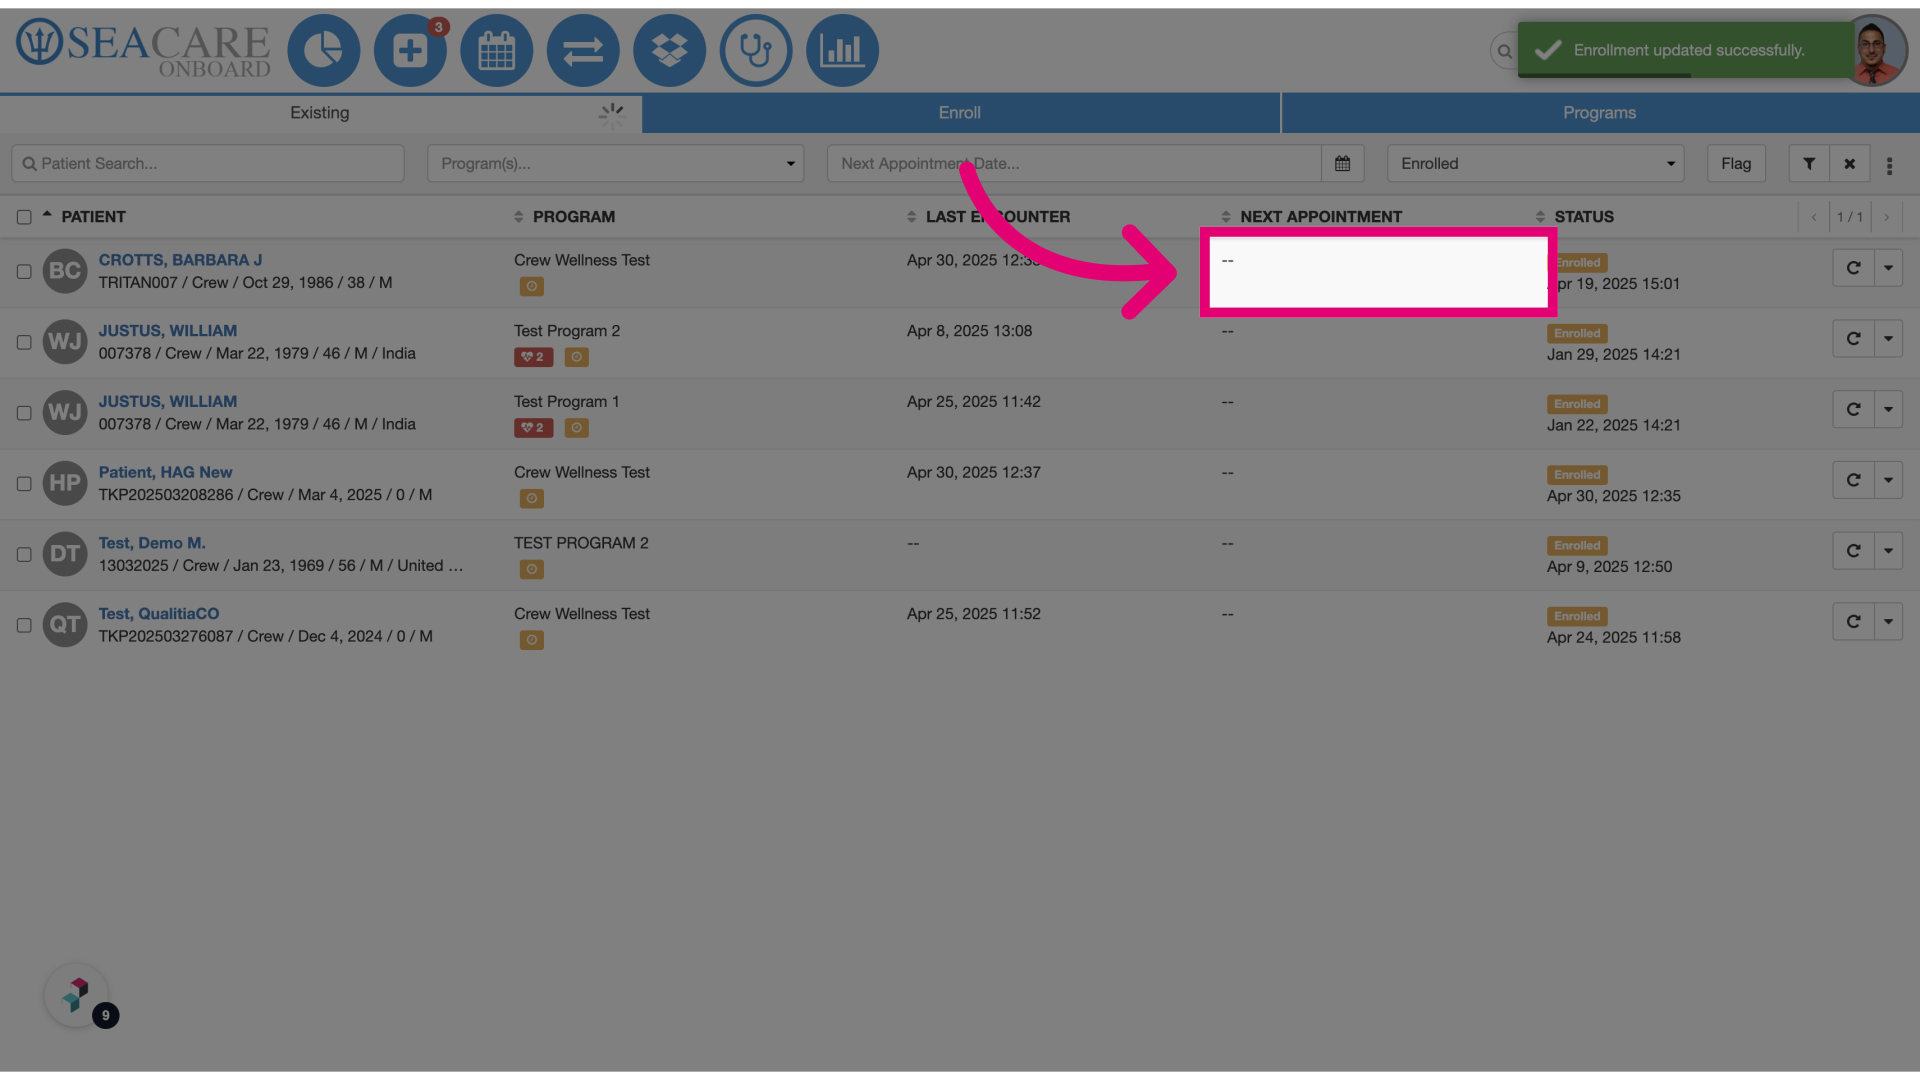Expand the Program(s) filter dropdown
The width and height of the screenshot is (1920, 1080).
[x=616, y=163]
